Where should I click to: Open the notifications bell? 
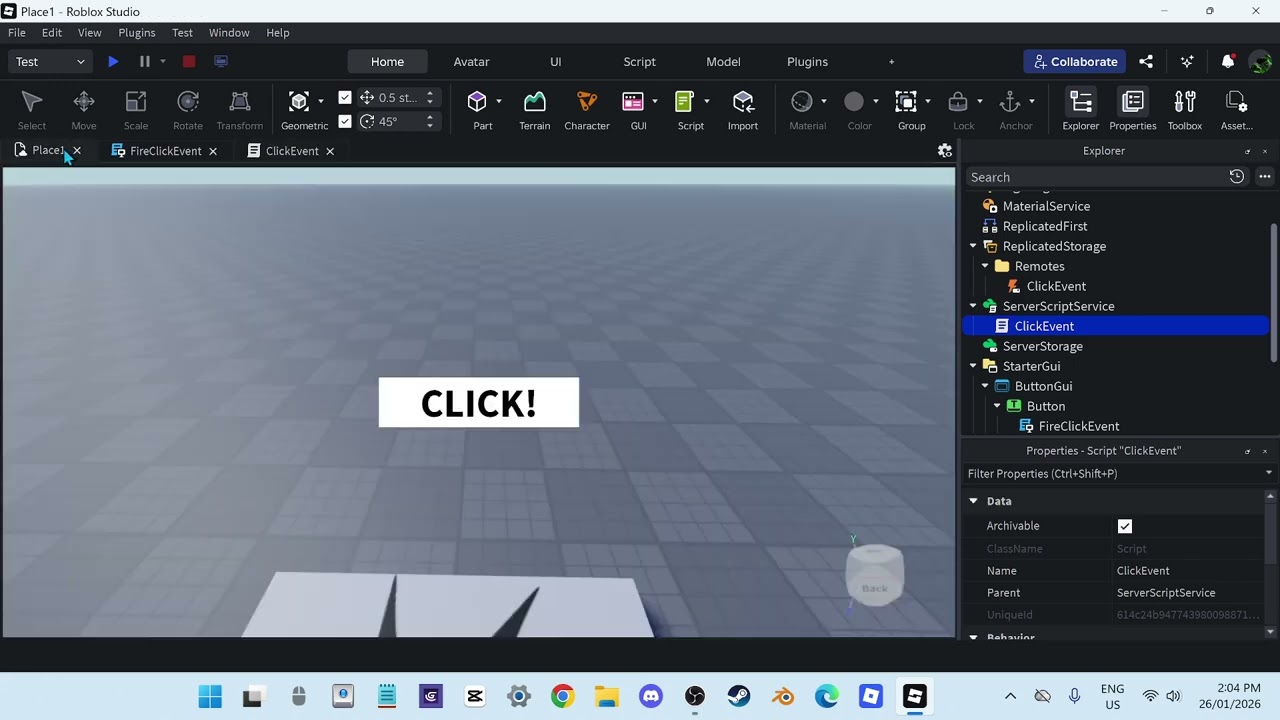1228,62
